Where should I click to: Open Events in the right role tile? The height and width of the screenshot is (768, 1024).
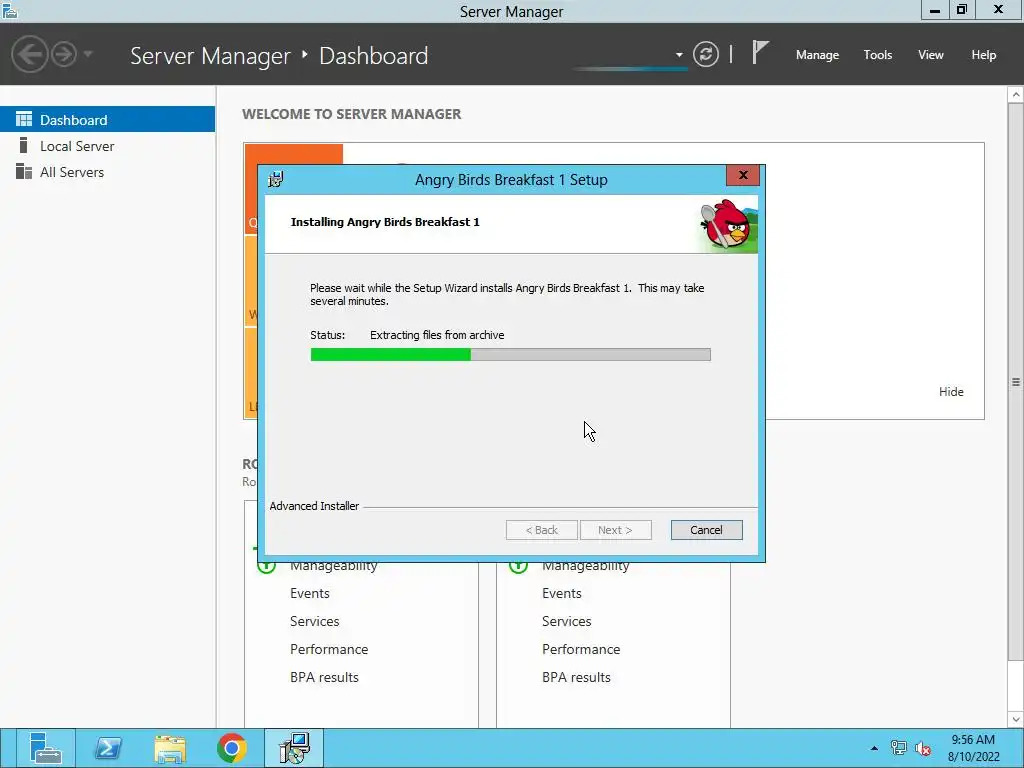[x=562, y=593]
